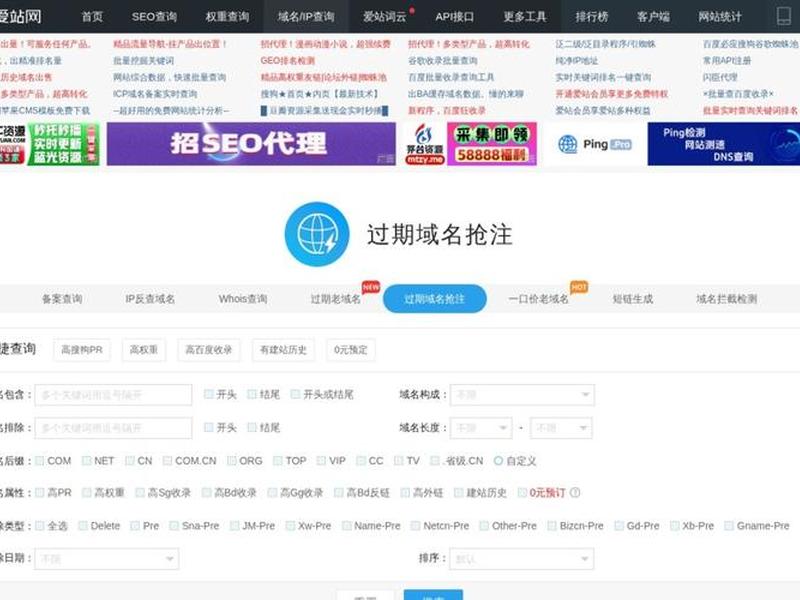
Task: Switch to 备案查询 tab
Action: [x=62, y=299]
